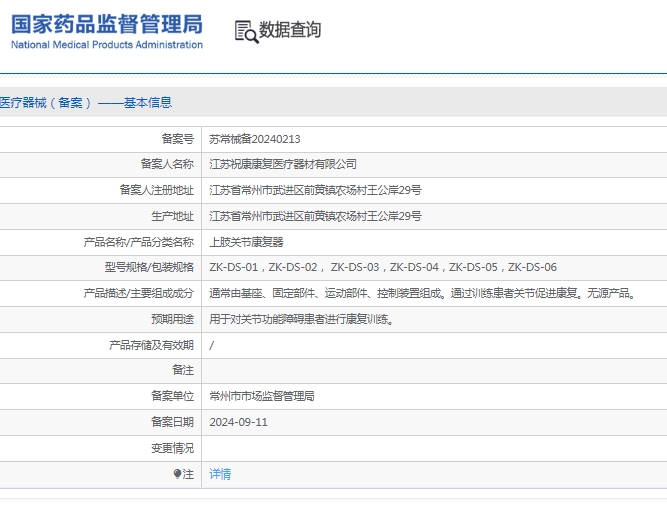Viewport: 667px width, 508px height.
Task: Click the slash value for 产品存储及有效期
Action: pos(211,345)
